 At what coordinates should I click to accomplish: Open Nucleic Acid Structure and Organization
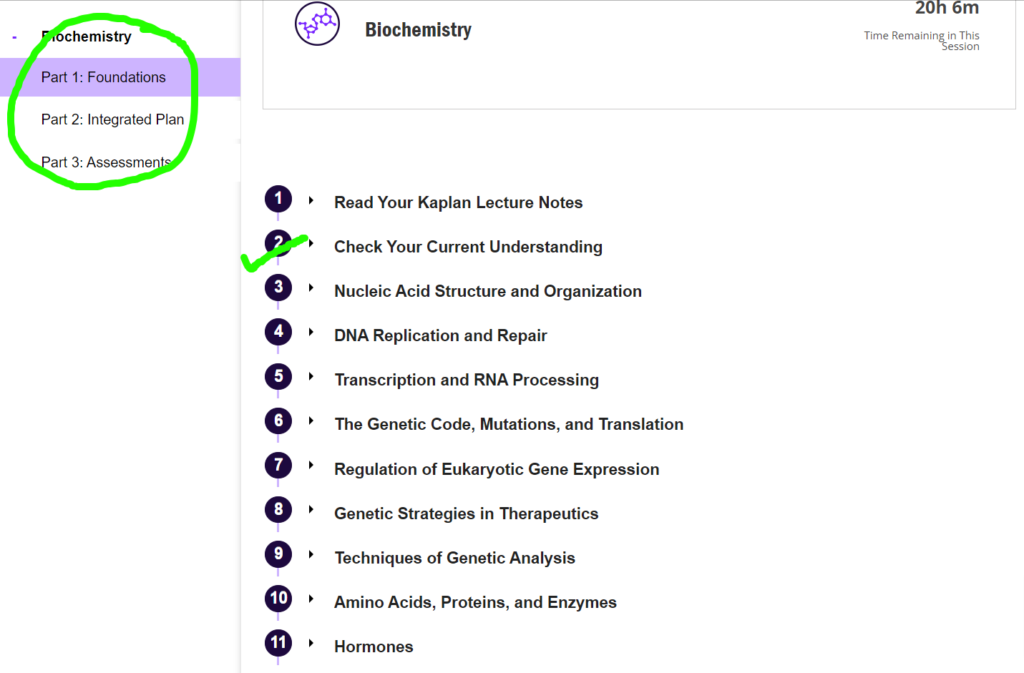(488, 291)
